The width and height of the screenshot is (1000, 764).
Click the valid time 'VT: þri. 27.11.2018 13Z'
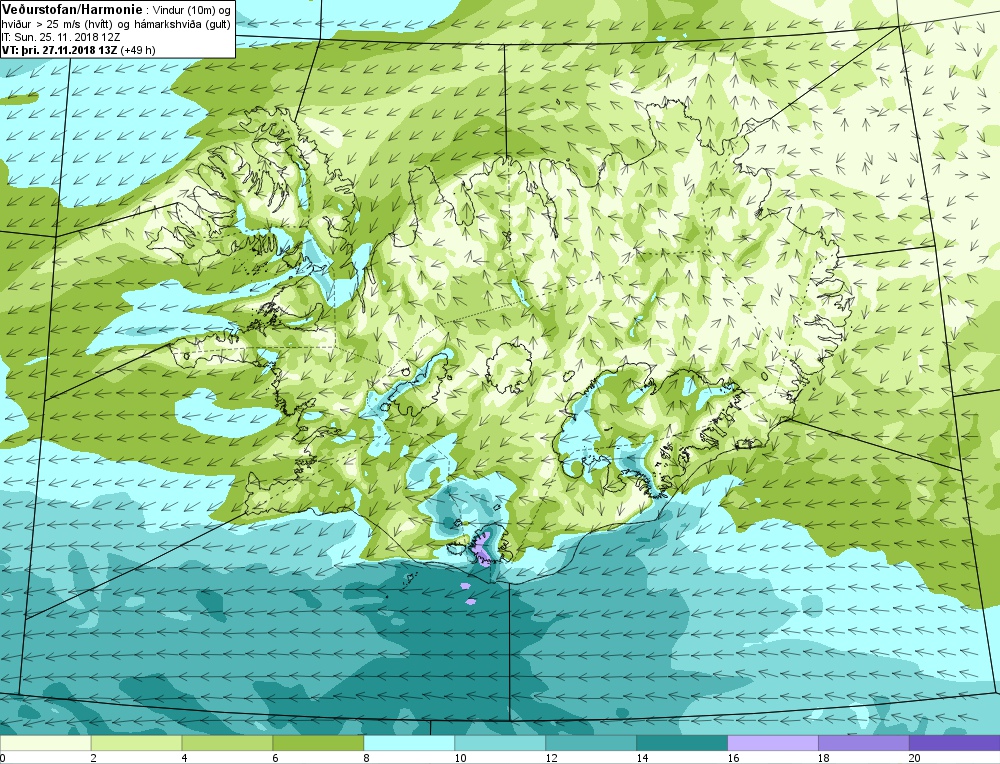point(59,50)
